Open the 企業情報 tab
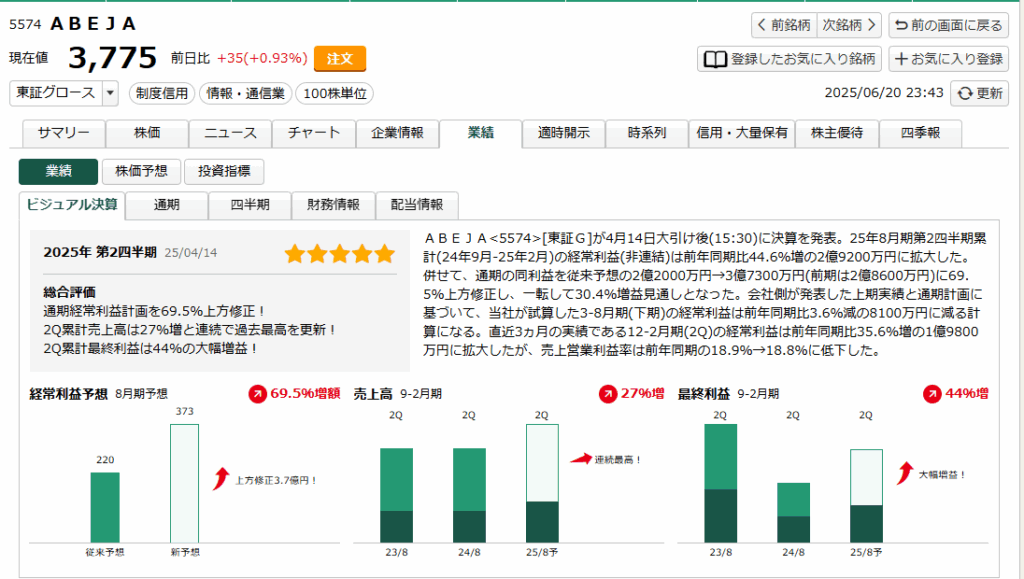The width and height of the screenshot is (1024, 579). tap(397, 133)
